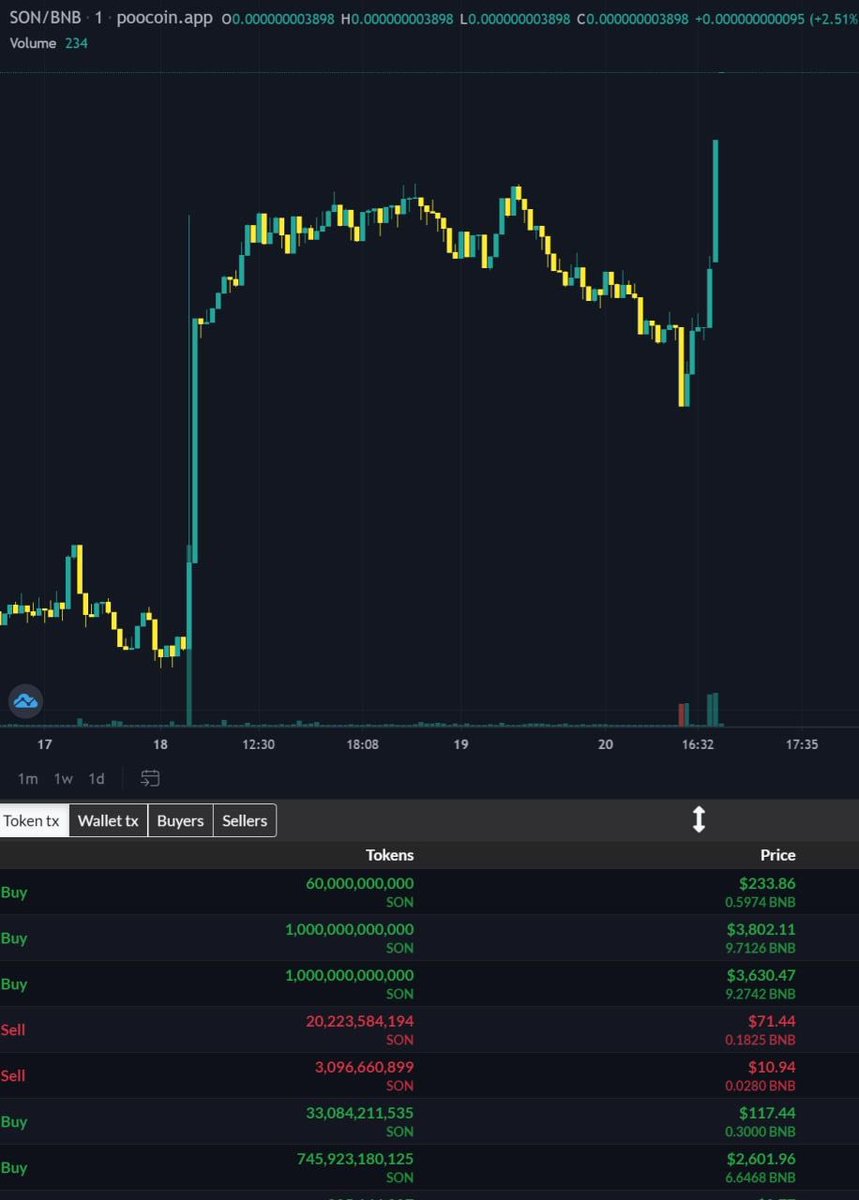
Task: Click the date 19 axis label
Action: [x=461, y=745]
